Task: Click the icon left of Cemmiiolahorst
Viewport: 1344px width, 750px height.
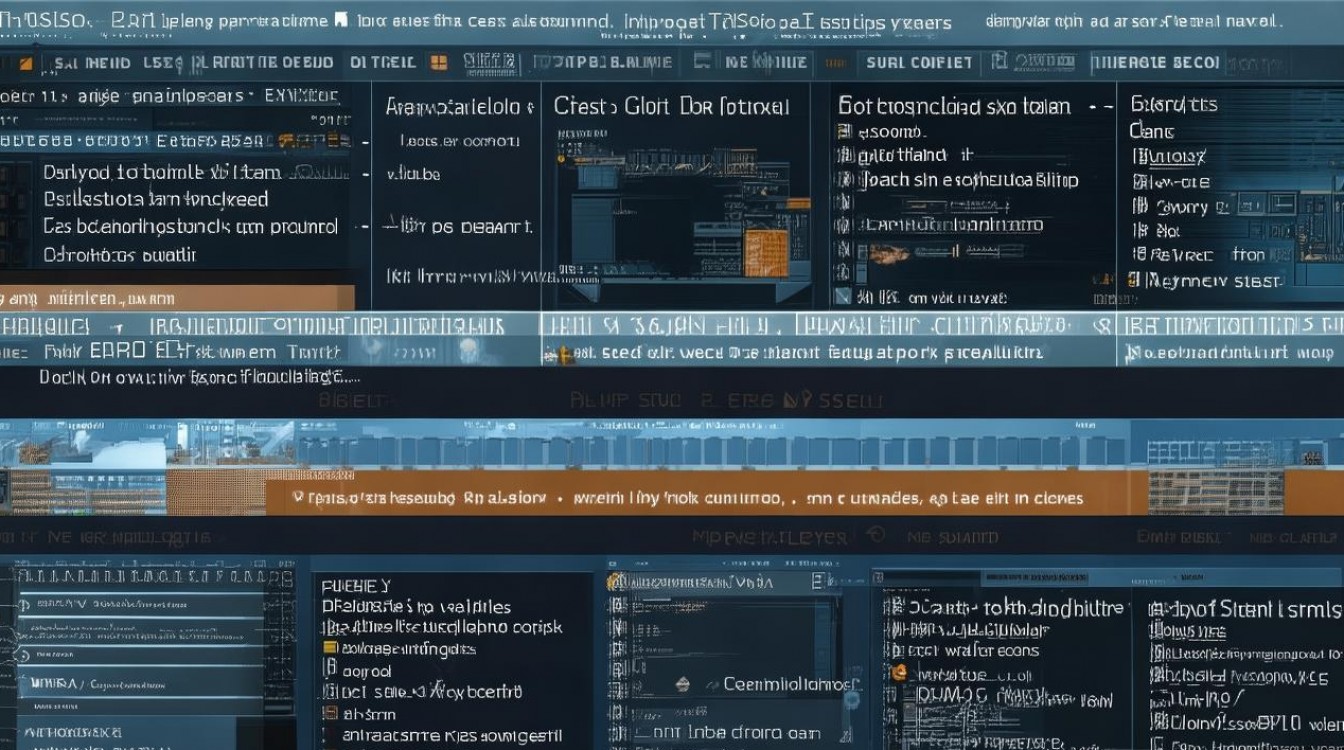Action: (683, 685)
